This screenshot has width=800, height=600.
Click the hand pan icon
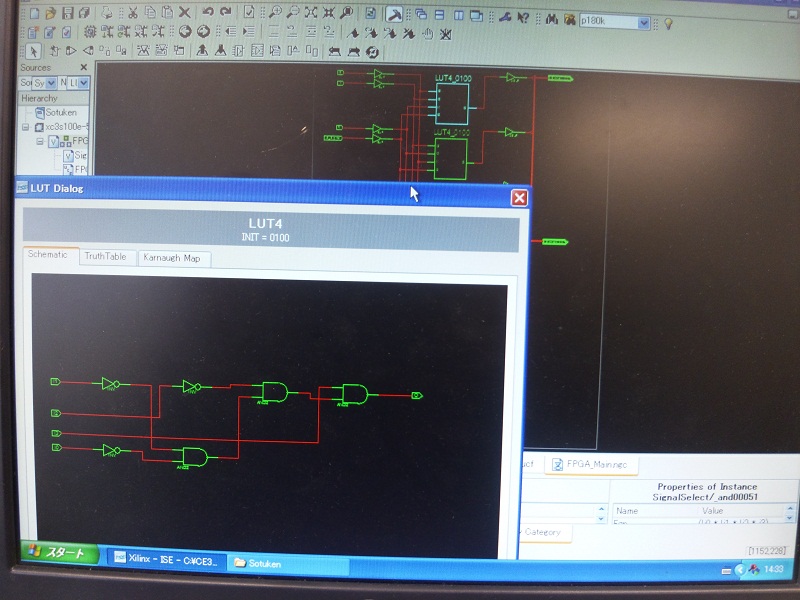(428, 34)
